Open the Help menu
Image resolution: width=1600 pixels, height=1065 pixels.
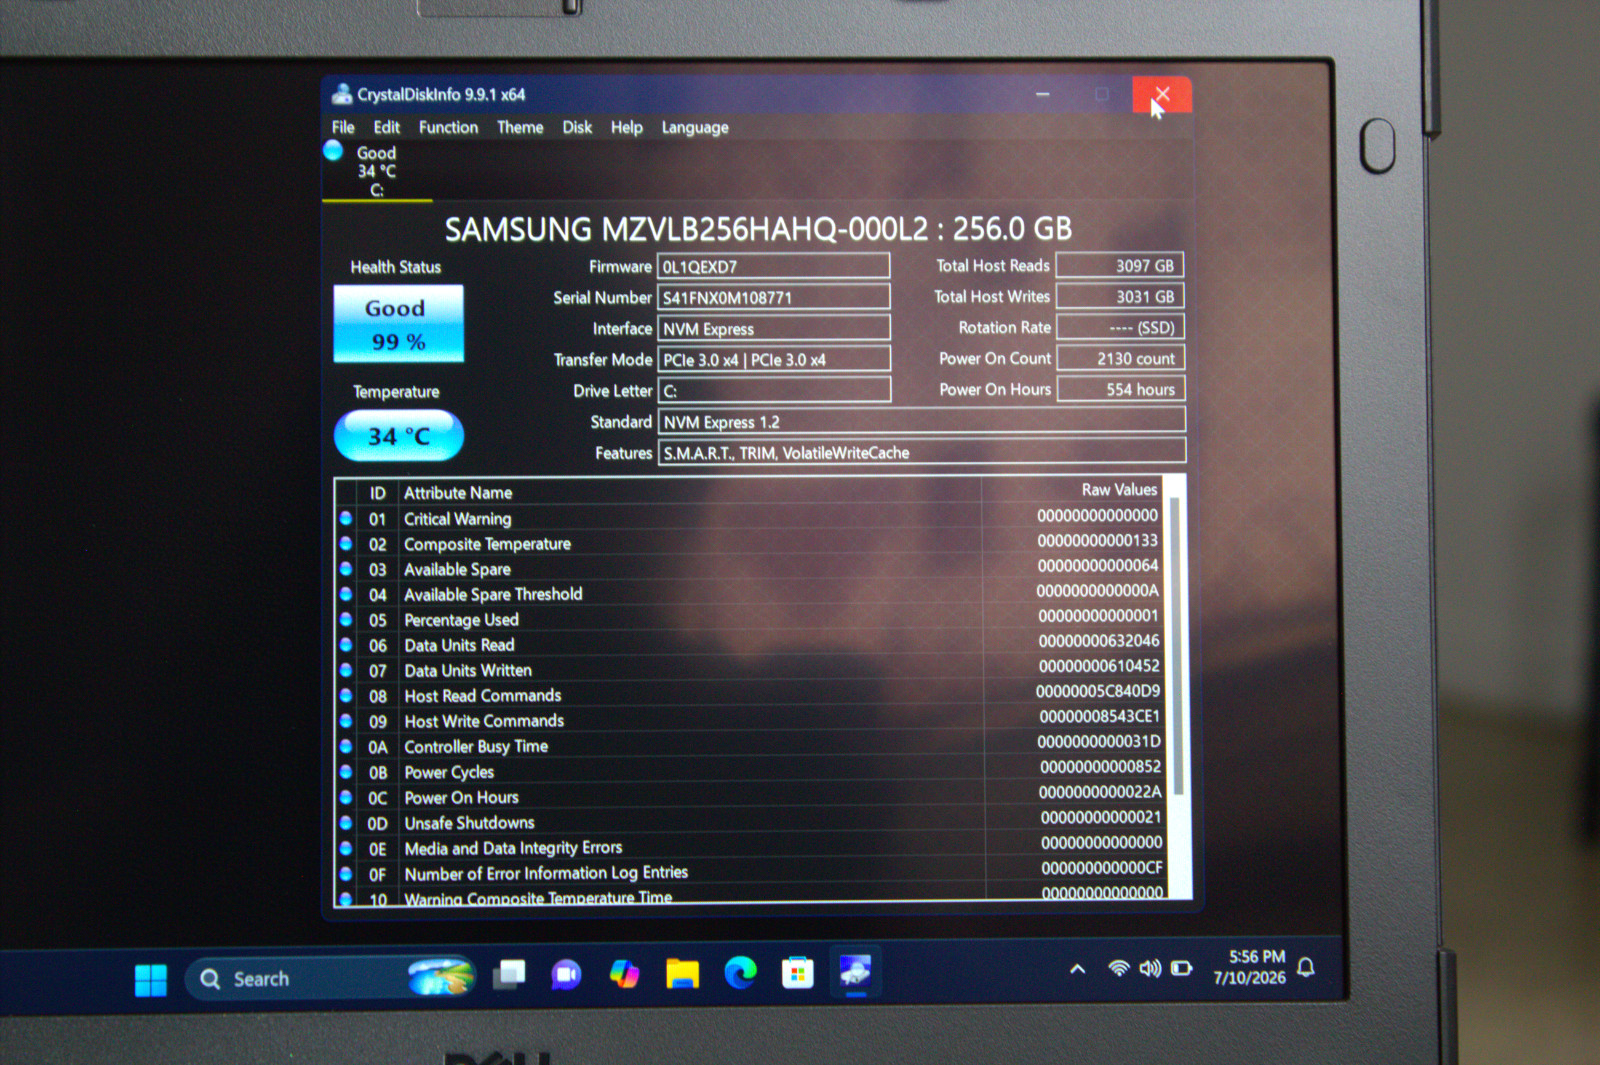(627, 127)
